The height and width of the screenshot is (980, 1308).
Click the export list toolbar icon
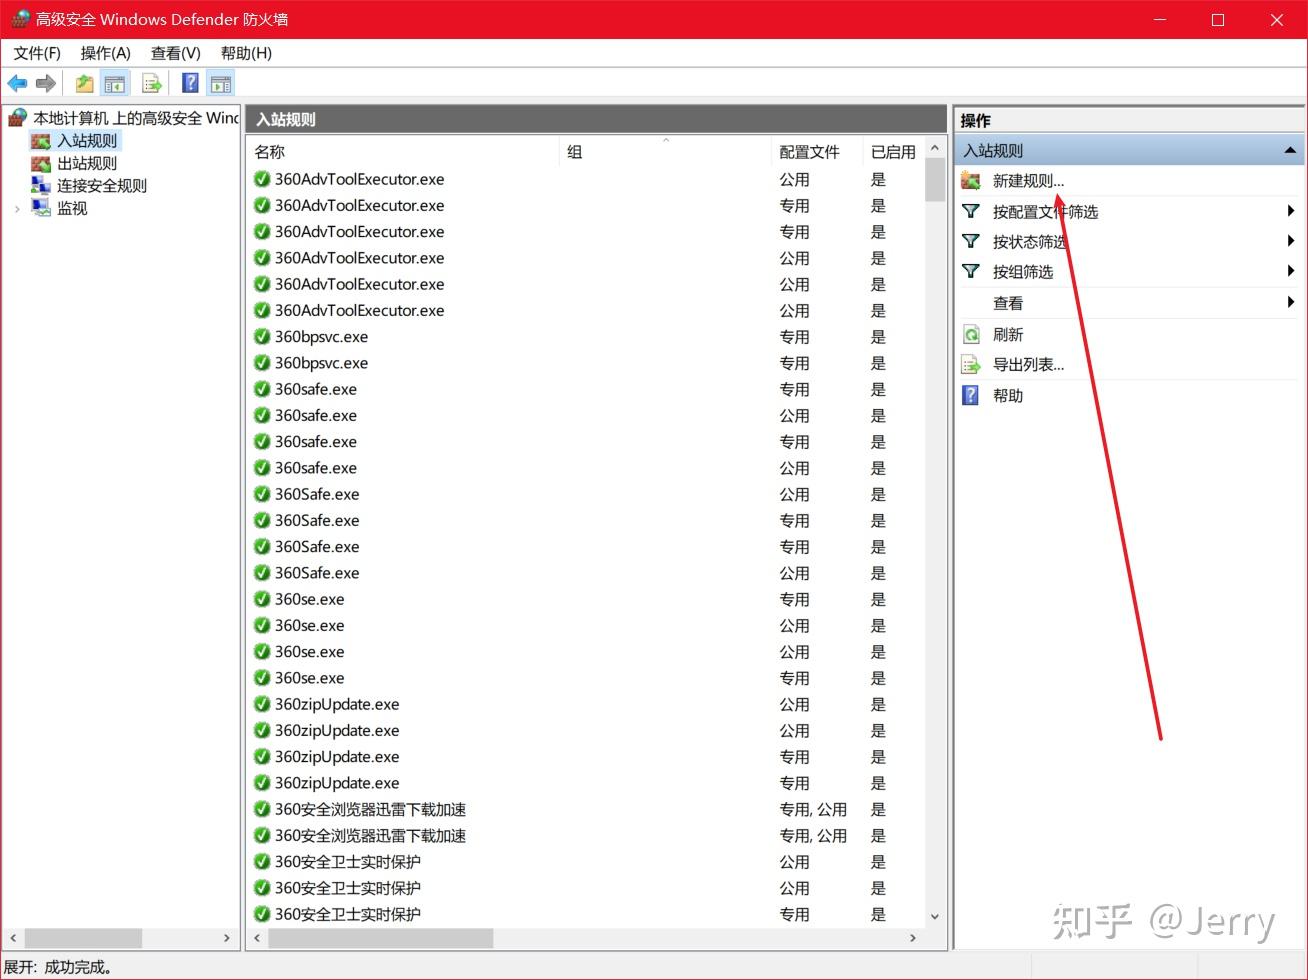(x=152, y=84)
